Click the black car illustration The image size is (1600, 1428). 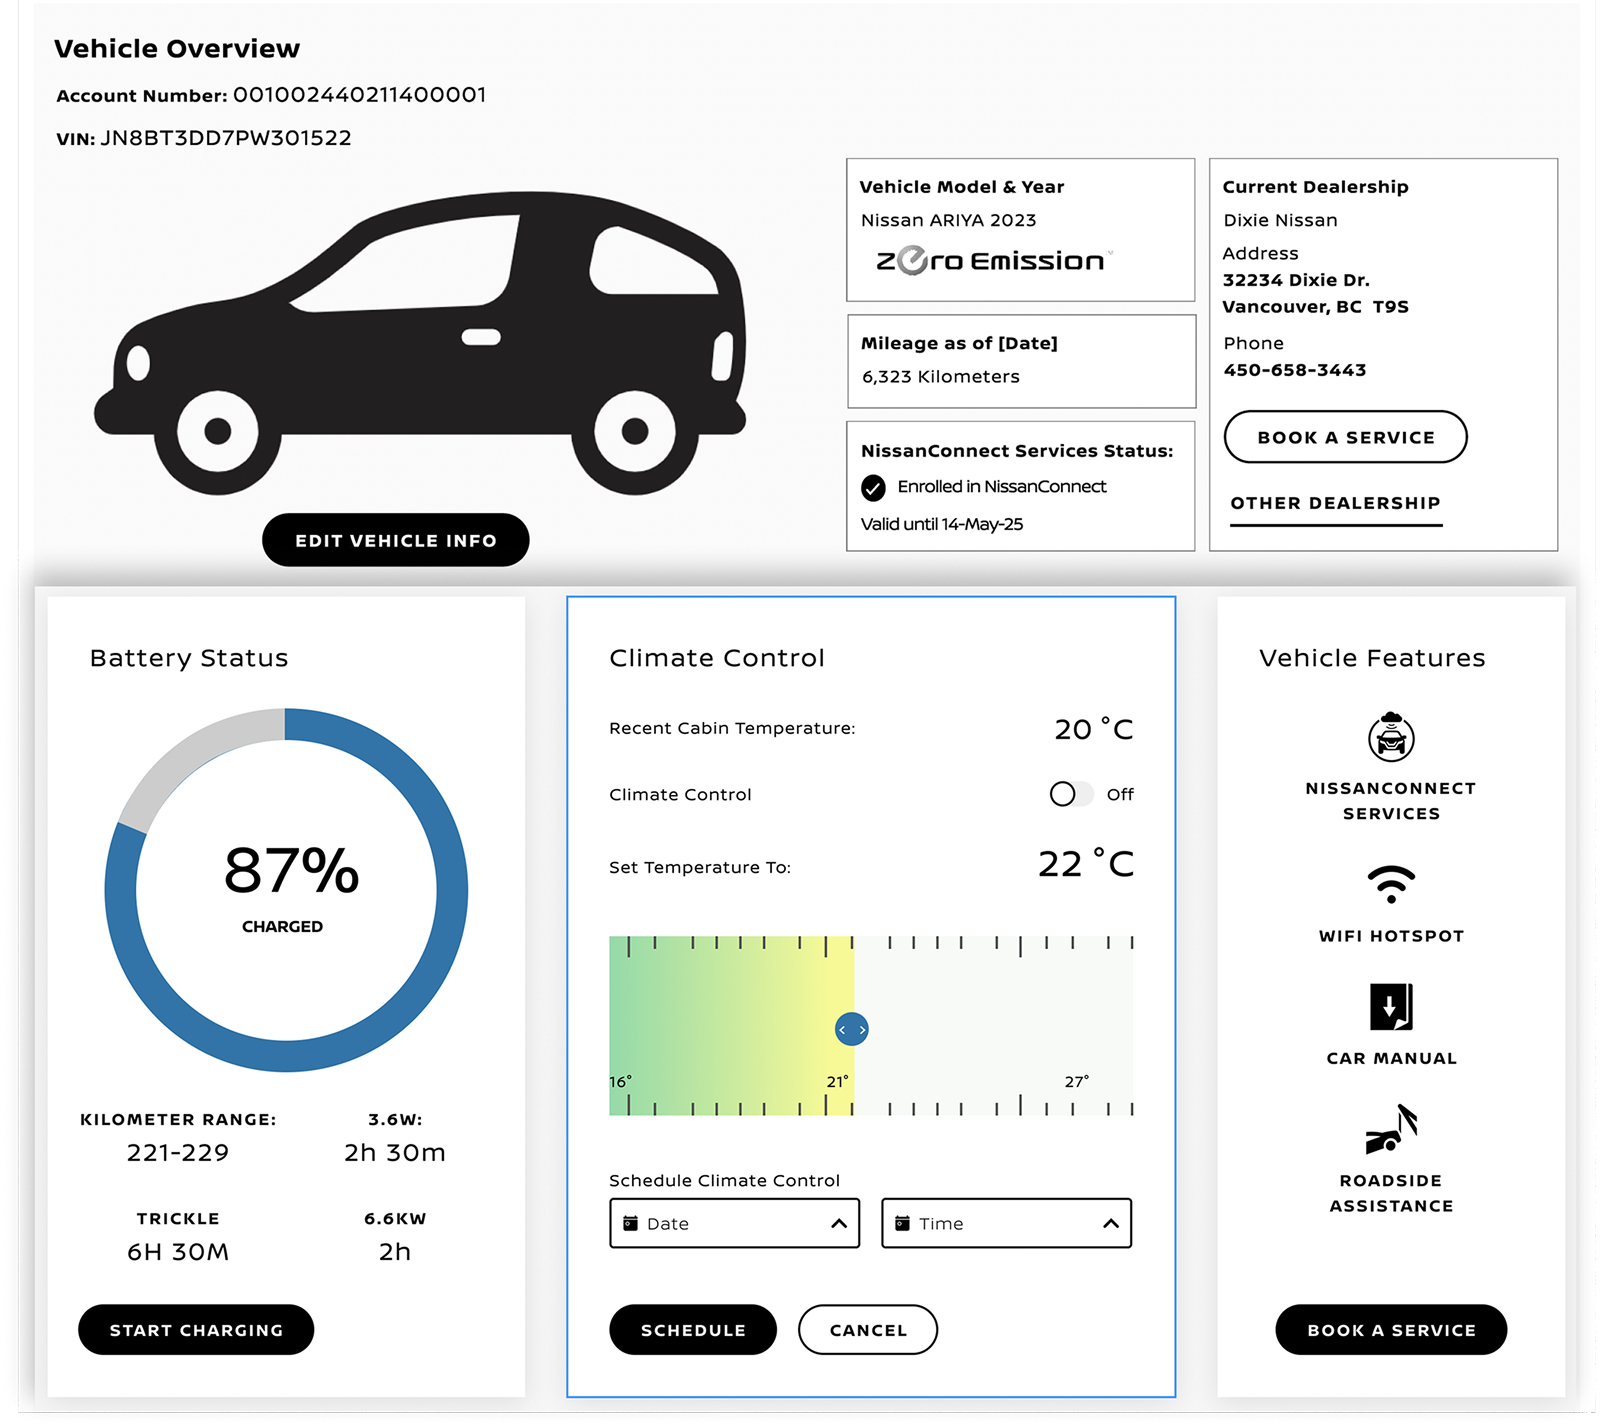pyautogui.click(x=420, y=340)
